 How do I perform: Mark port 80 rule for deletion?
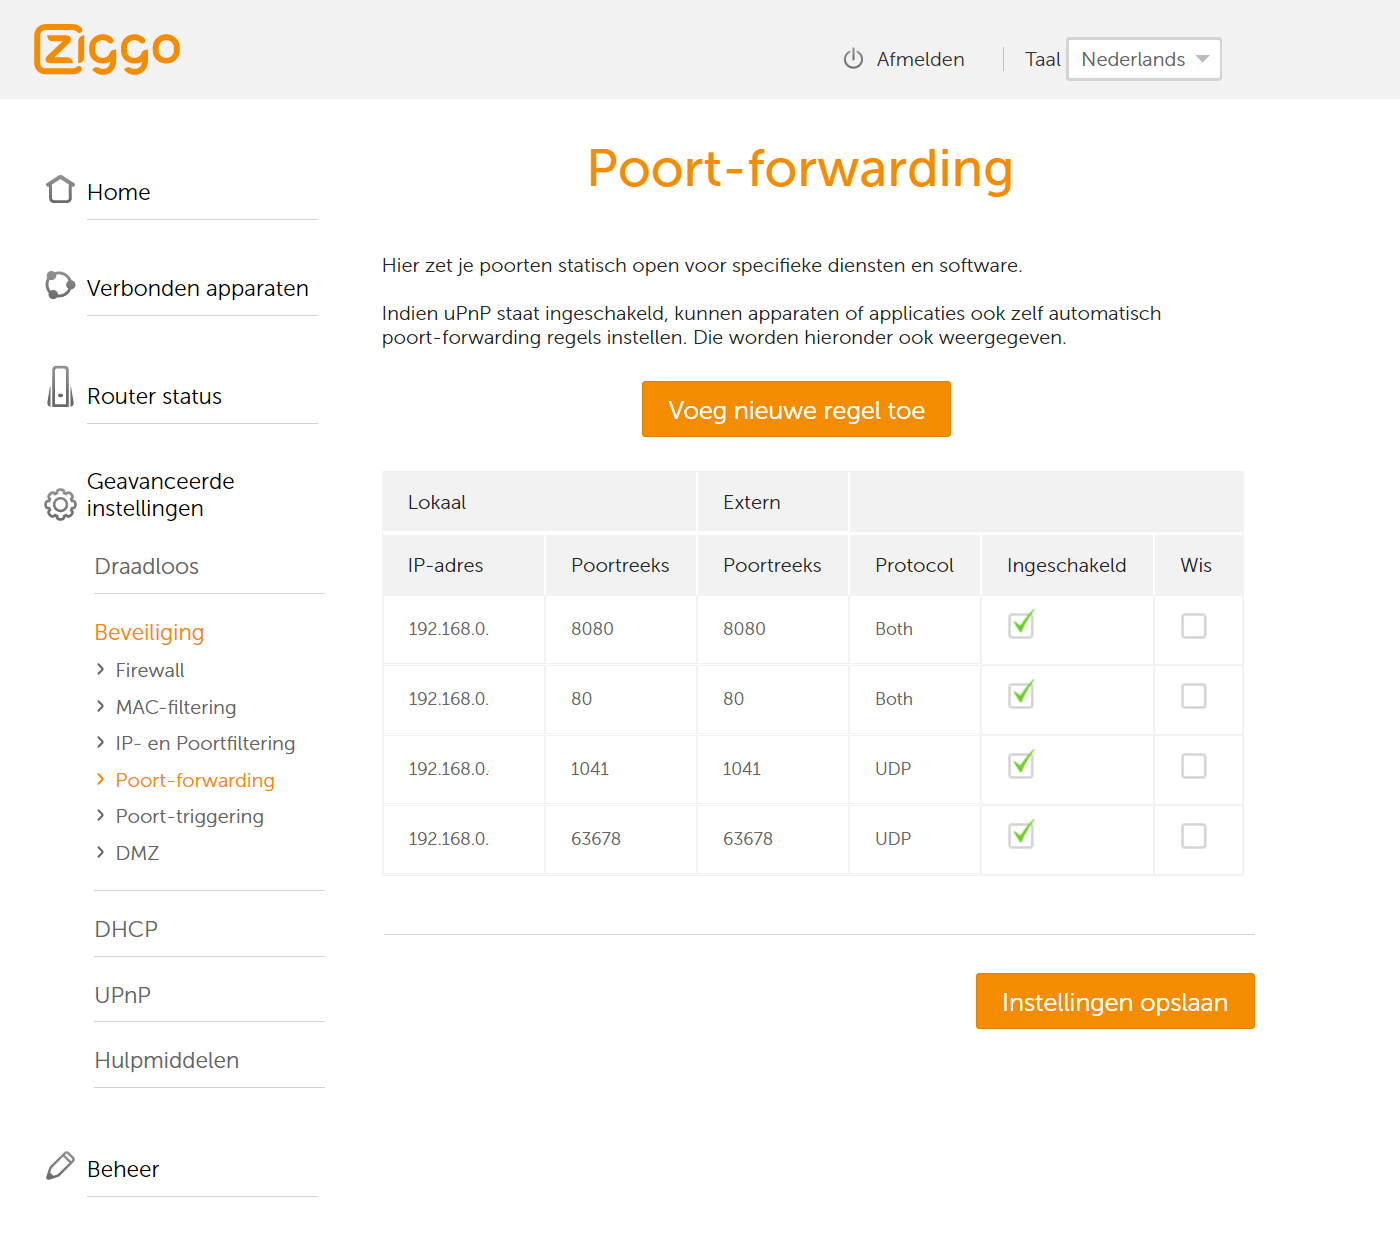click(x=1193, y=696)
